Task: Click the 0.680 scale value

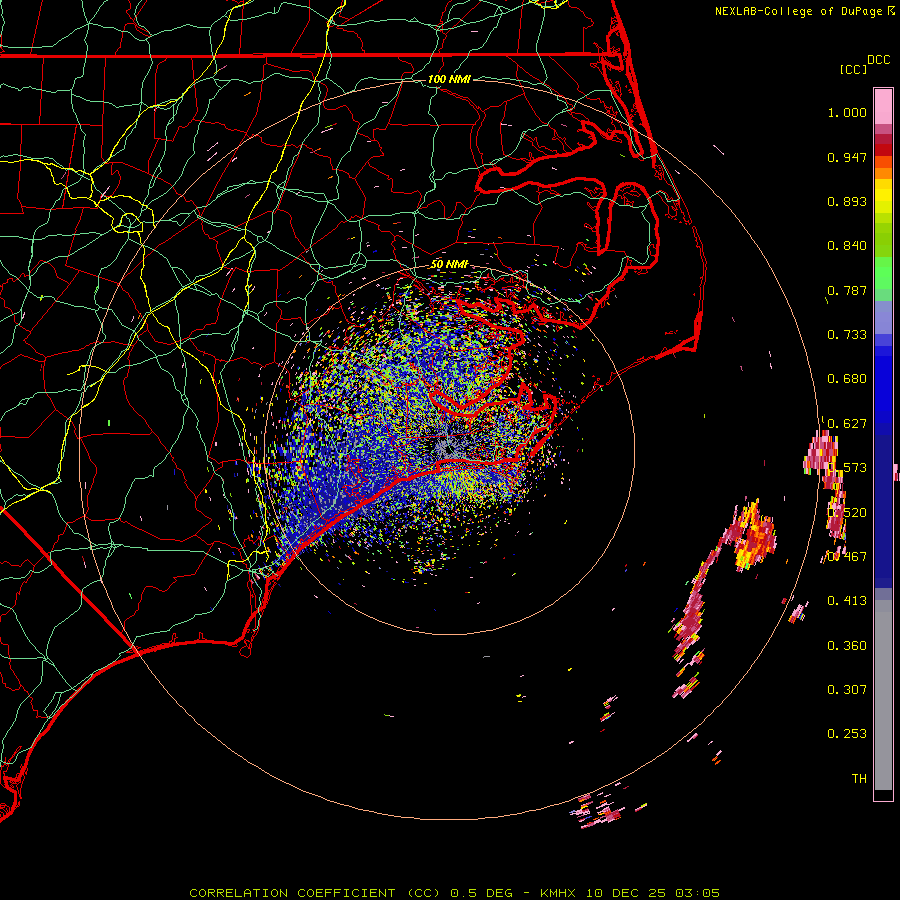Action: (847, 379)
